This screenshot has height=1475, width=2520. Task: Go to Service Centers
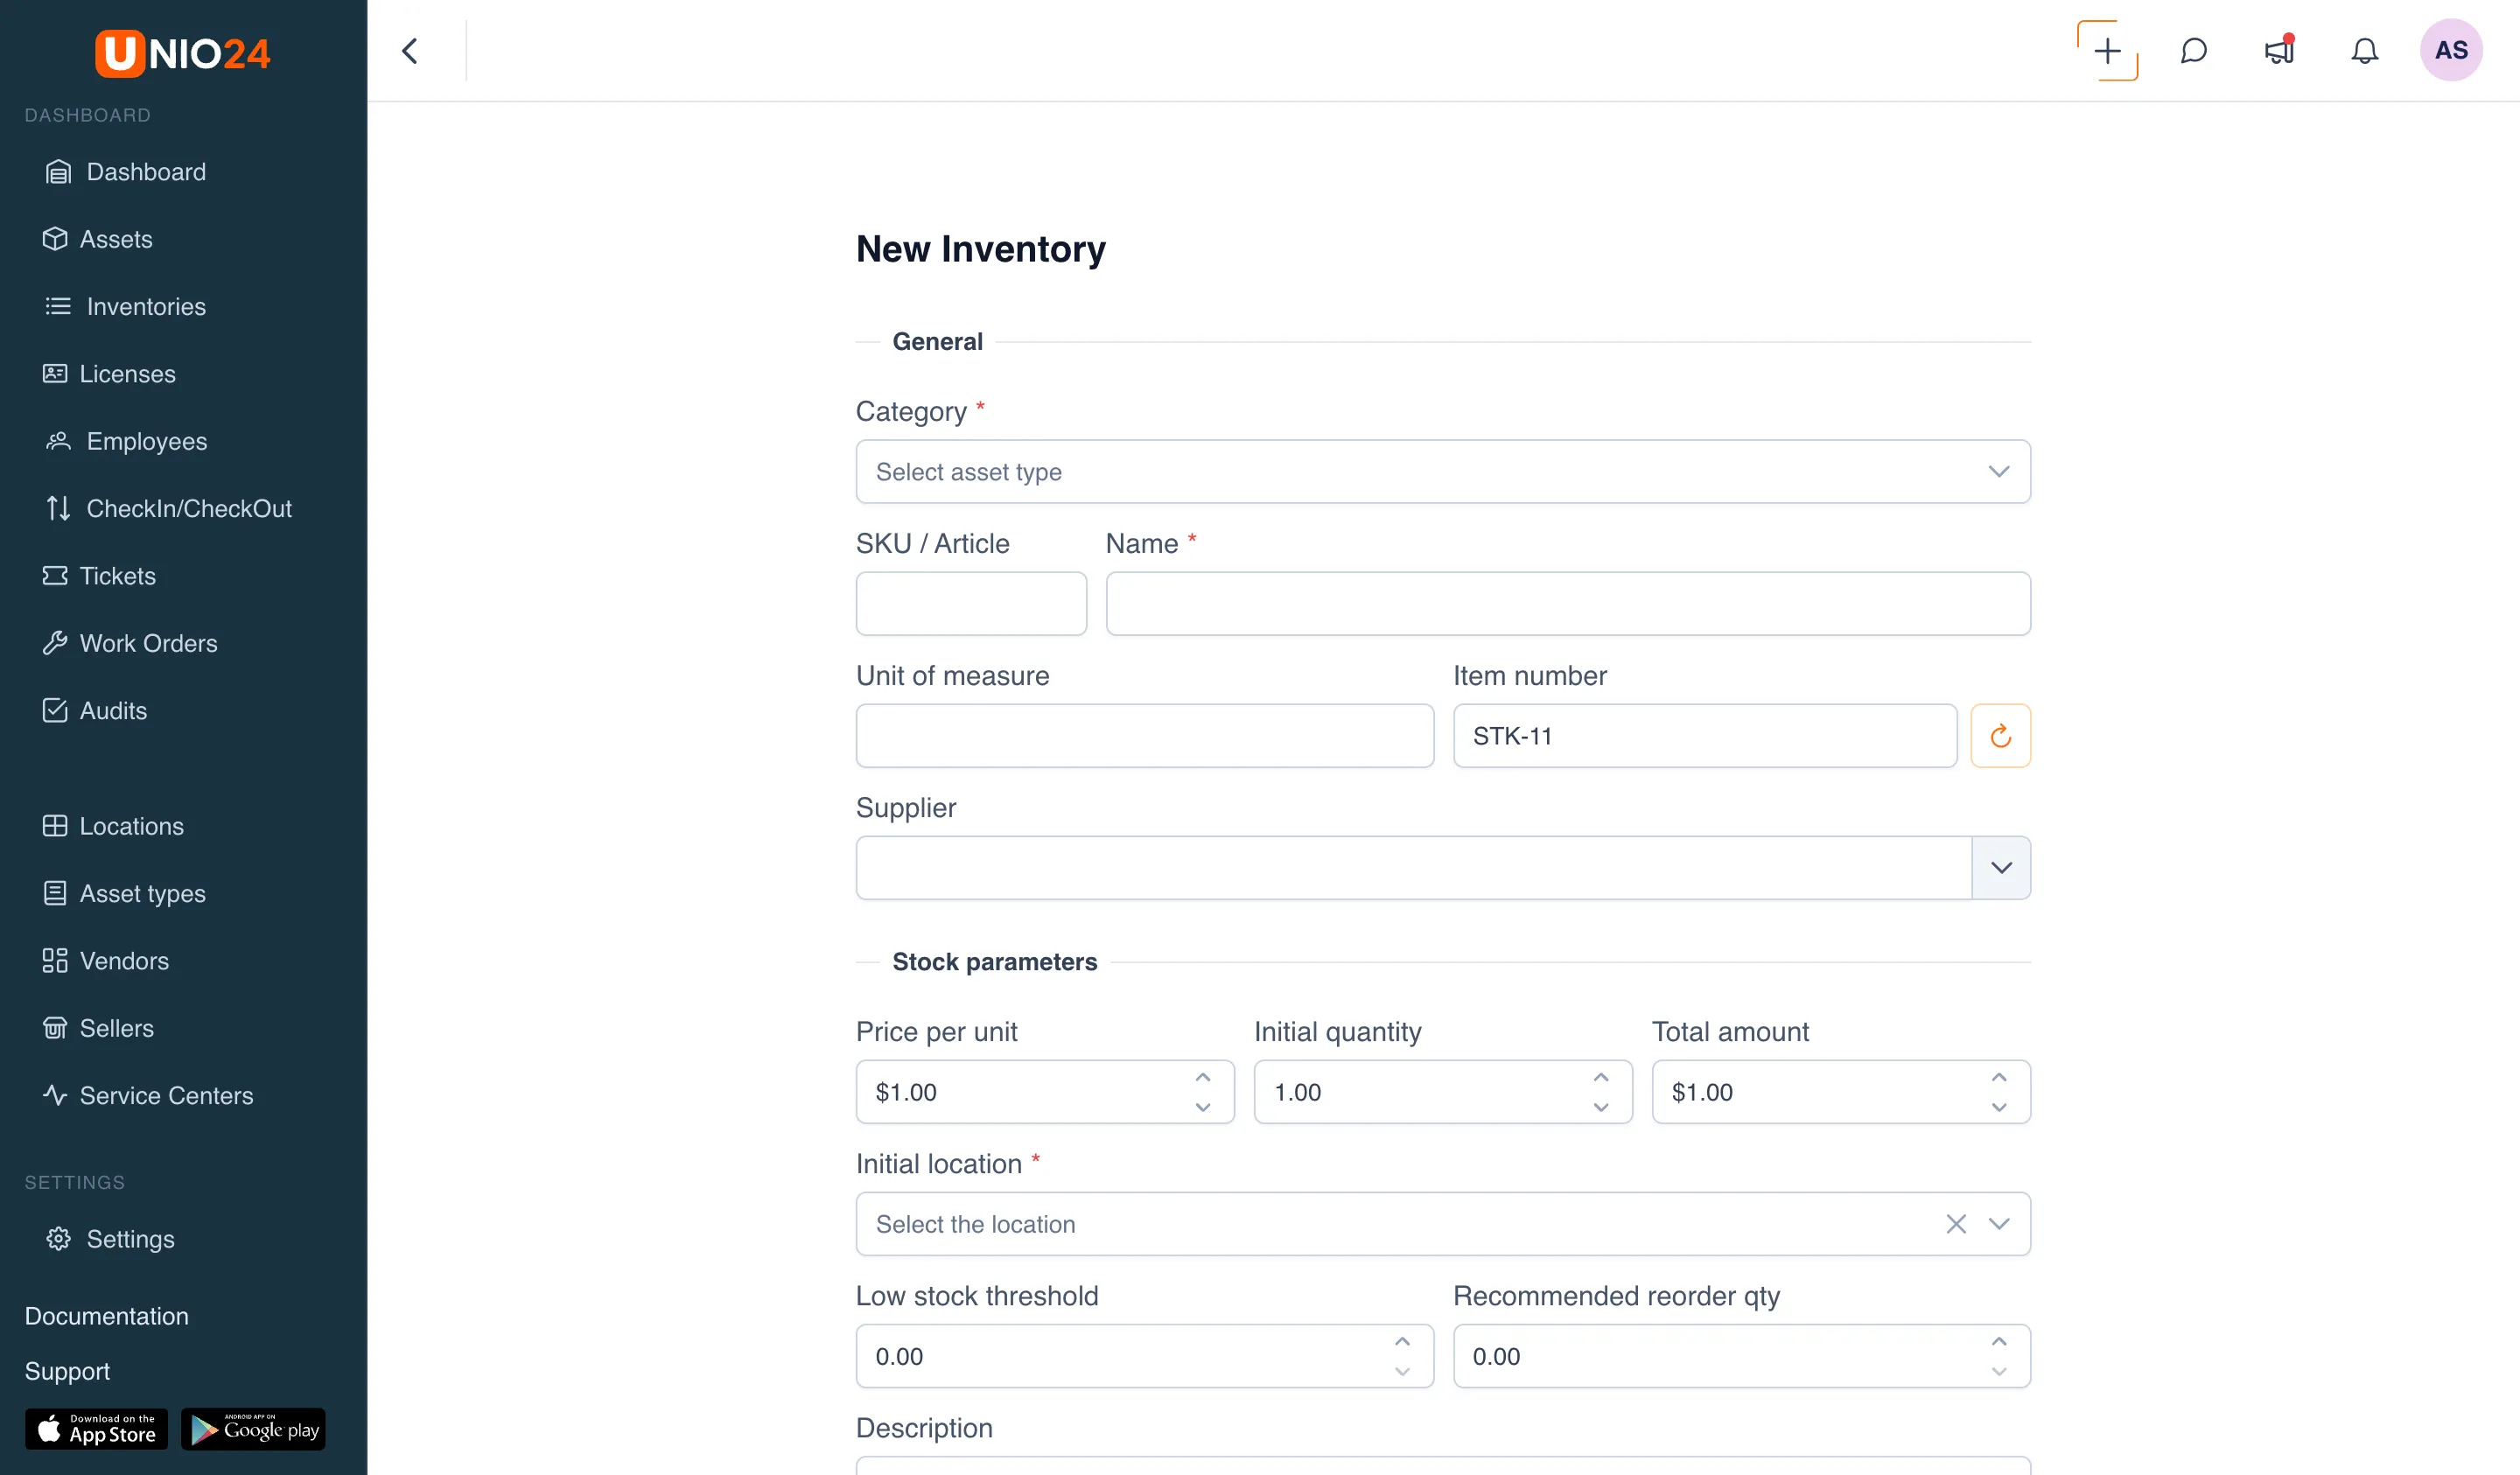click(x=148, y=1095)
